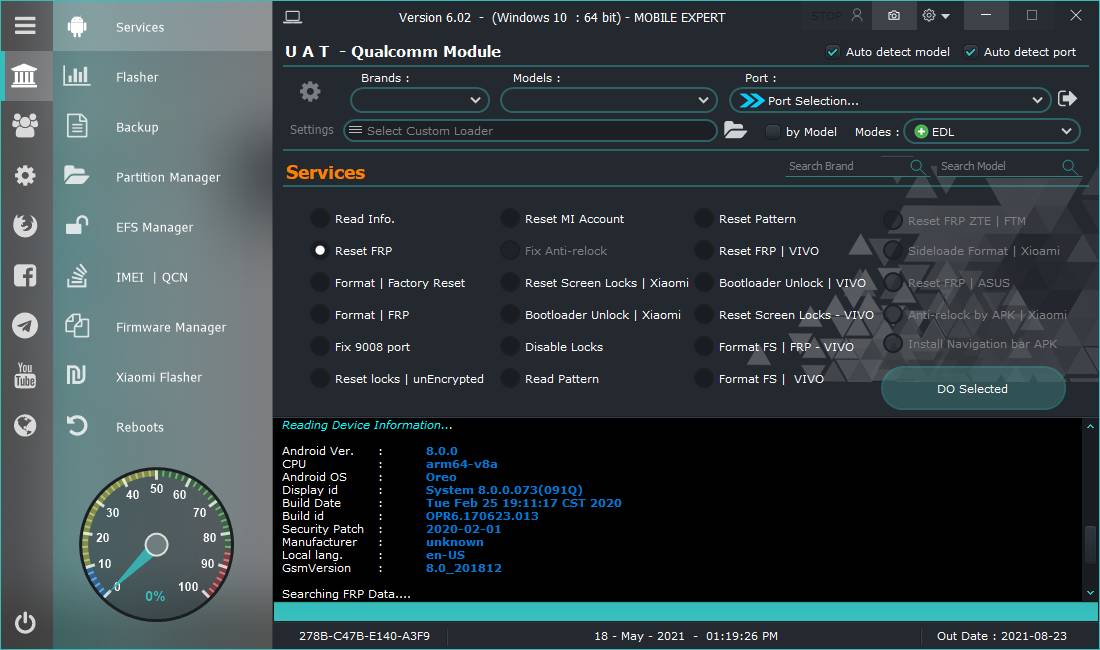The width and height of the screenshot is (1100, 650).
Task: Open the Partition Manager menu item
Action: [x=168, y=177]
